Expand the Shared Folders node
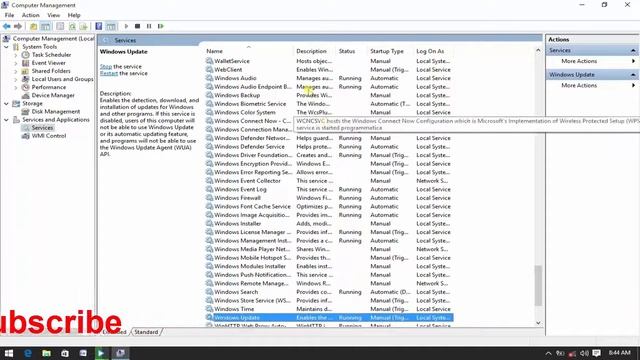The image size is (640, 360). click(16, 71)
